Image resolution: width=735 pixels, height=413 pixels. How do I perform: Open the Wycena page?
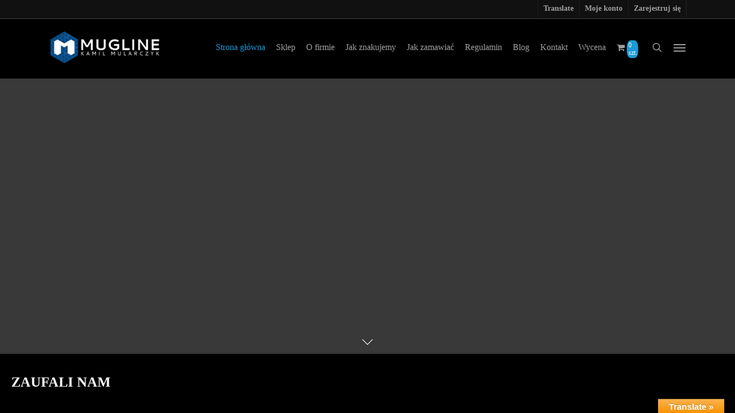click(x=592, y=47)
